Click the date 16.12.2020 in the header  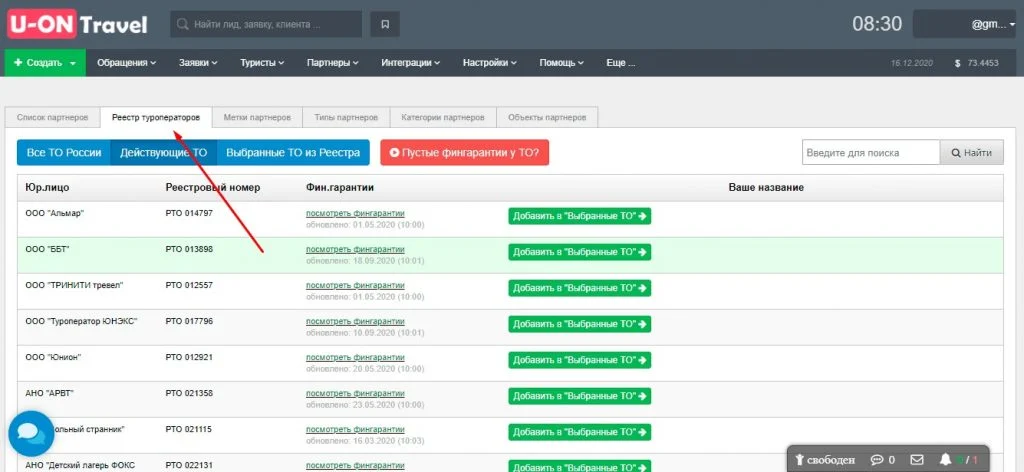point(912,63)
